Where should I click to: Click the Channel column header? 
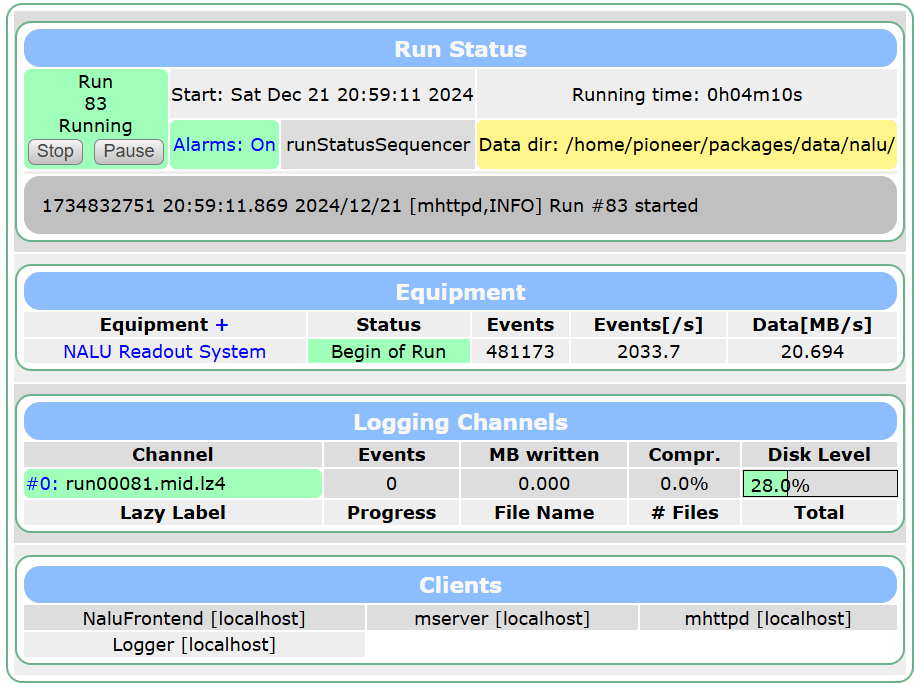(x=173, y=455)
